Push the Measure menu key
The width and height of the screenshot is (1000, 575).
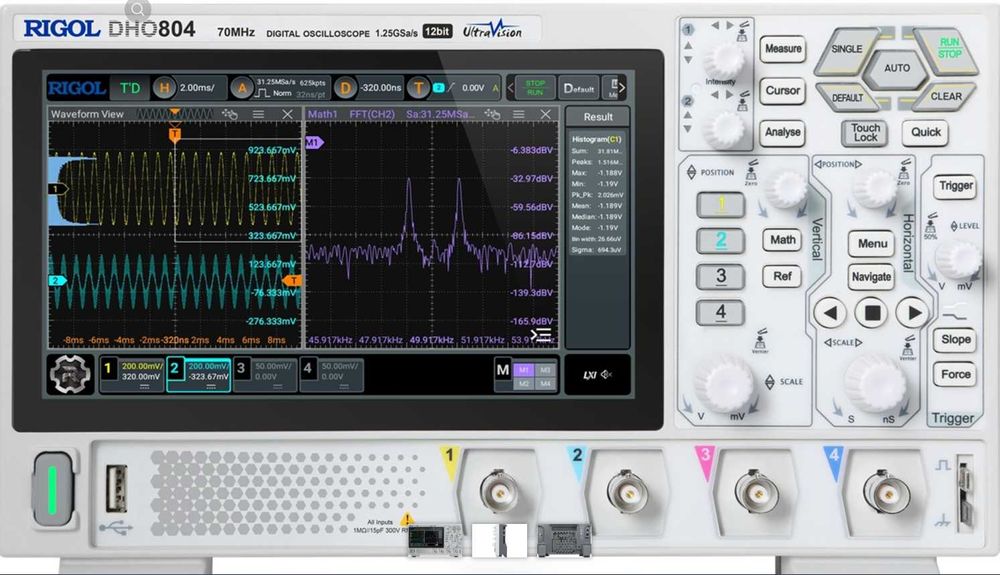783,48
